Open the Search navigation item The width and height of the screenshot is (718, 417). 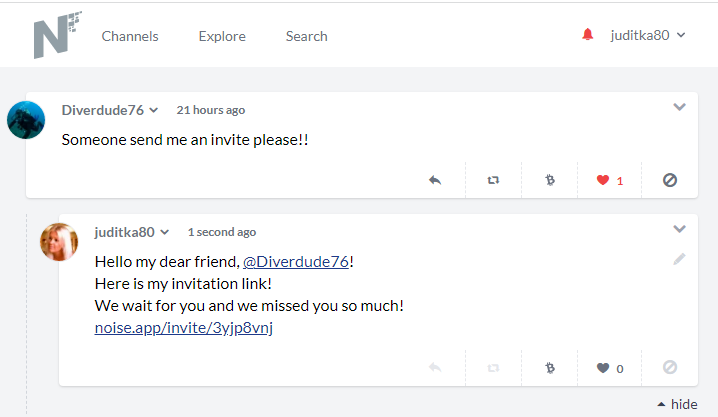click(306, 36)
